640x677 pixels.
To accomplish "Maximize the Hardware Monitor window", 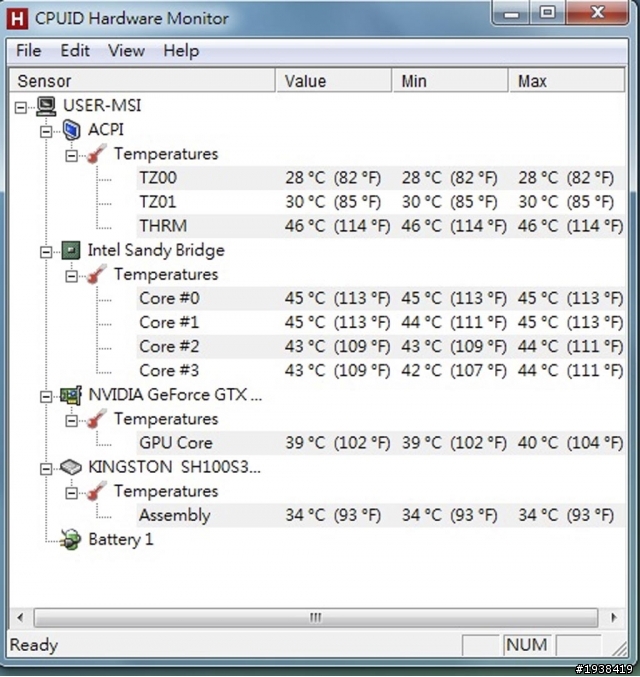I will [548, 13].
